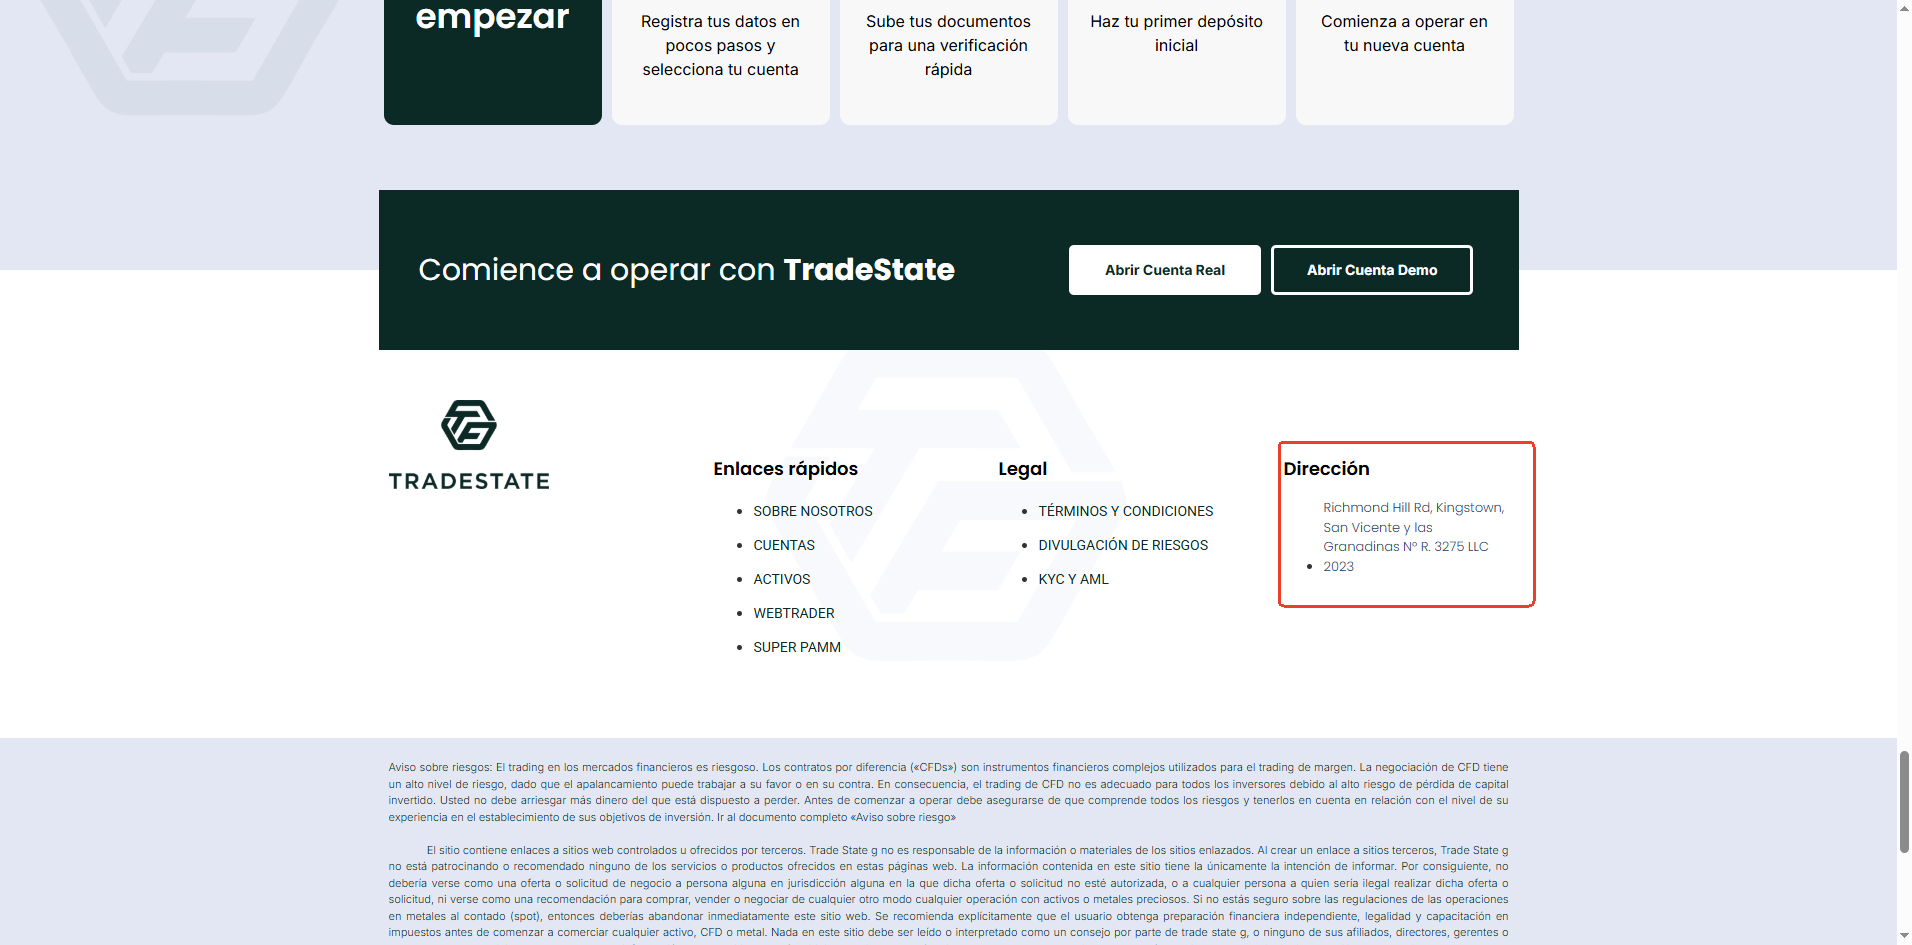The height and width of the screenshot is (945, 1912).
Task: Open the KYC Y AML link
Action: 1073,579
